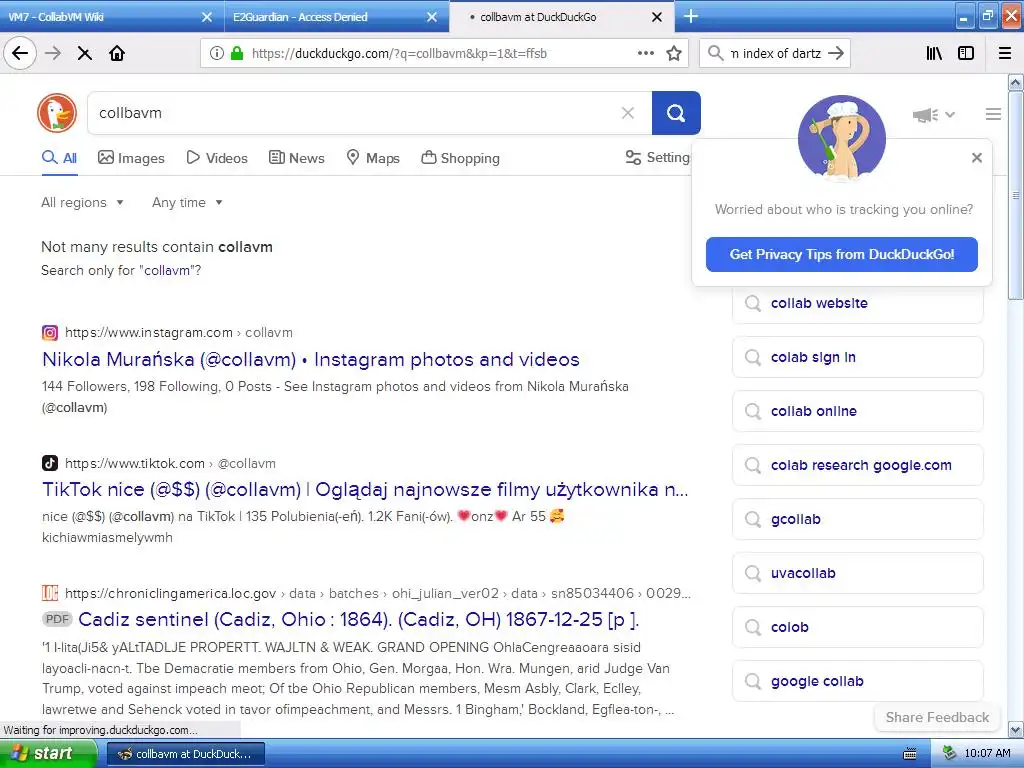Click scrollbar down arrow
The height and width of the screenshot is (768, 1024).
click(1016, 729)
